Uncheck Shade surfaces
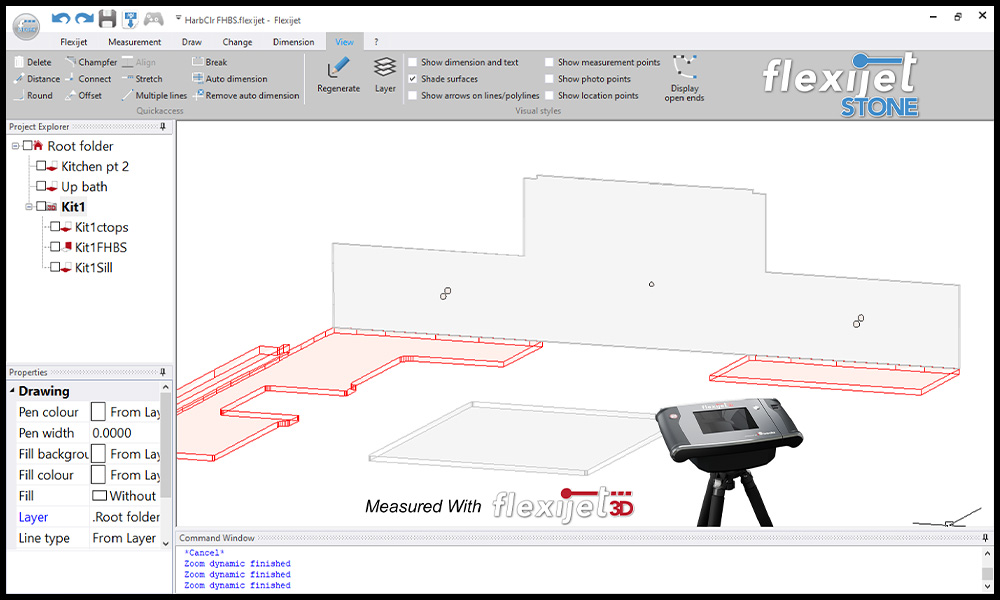Viewport: 1000px width, 600px height. tap(413, 79)
